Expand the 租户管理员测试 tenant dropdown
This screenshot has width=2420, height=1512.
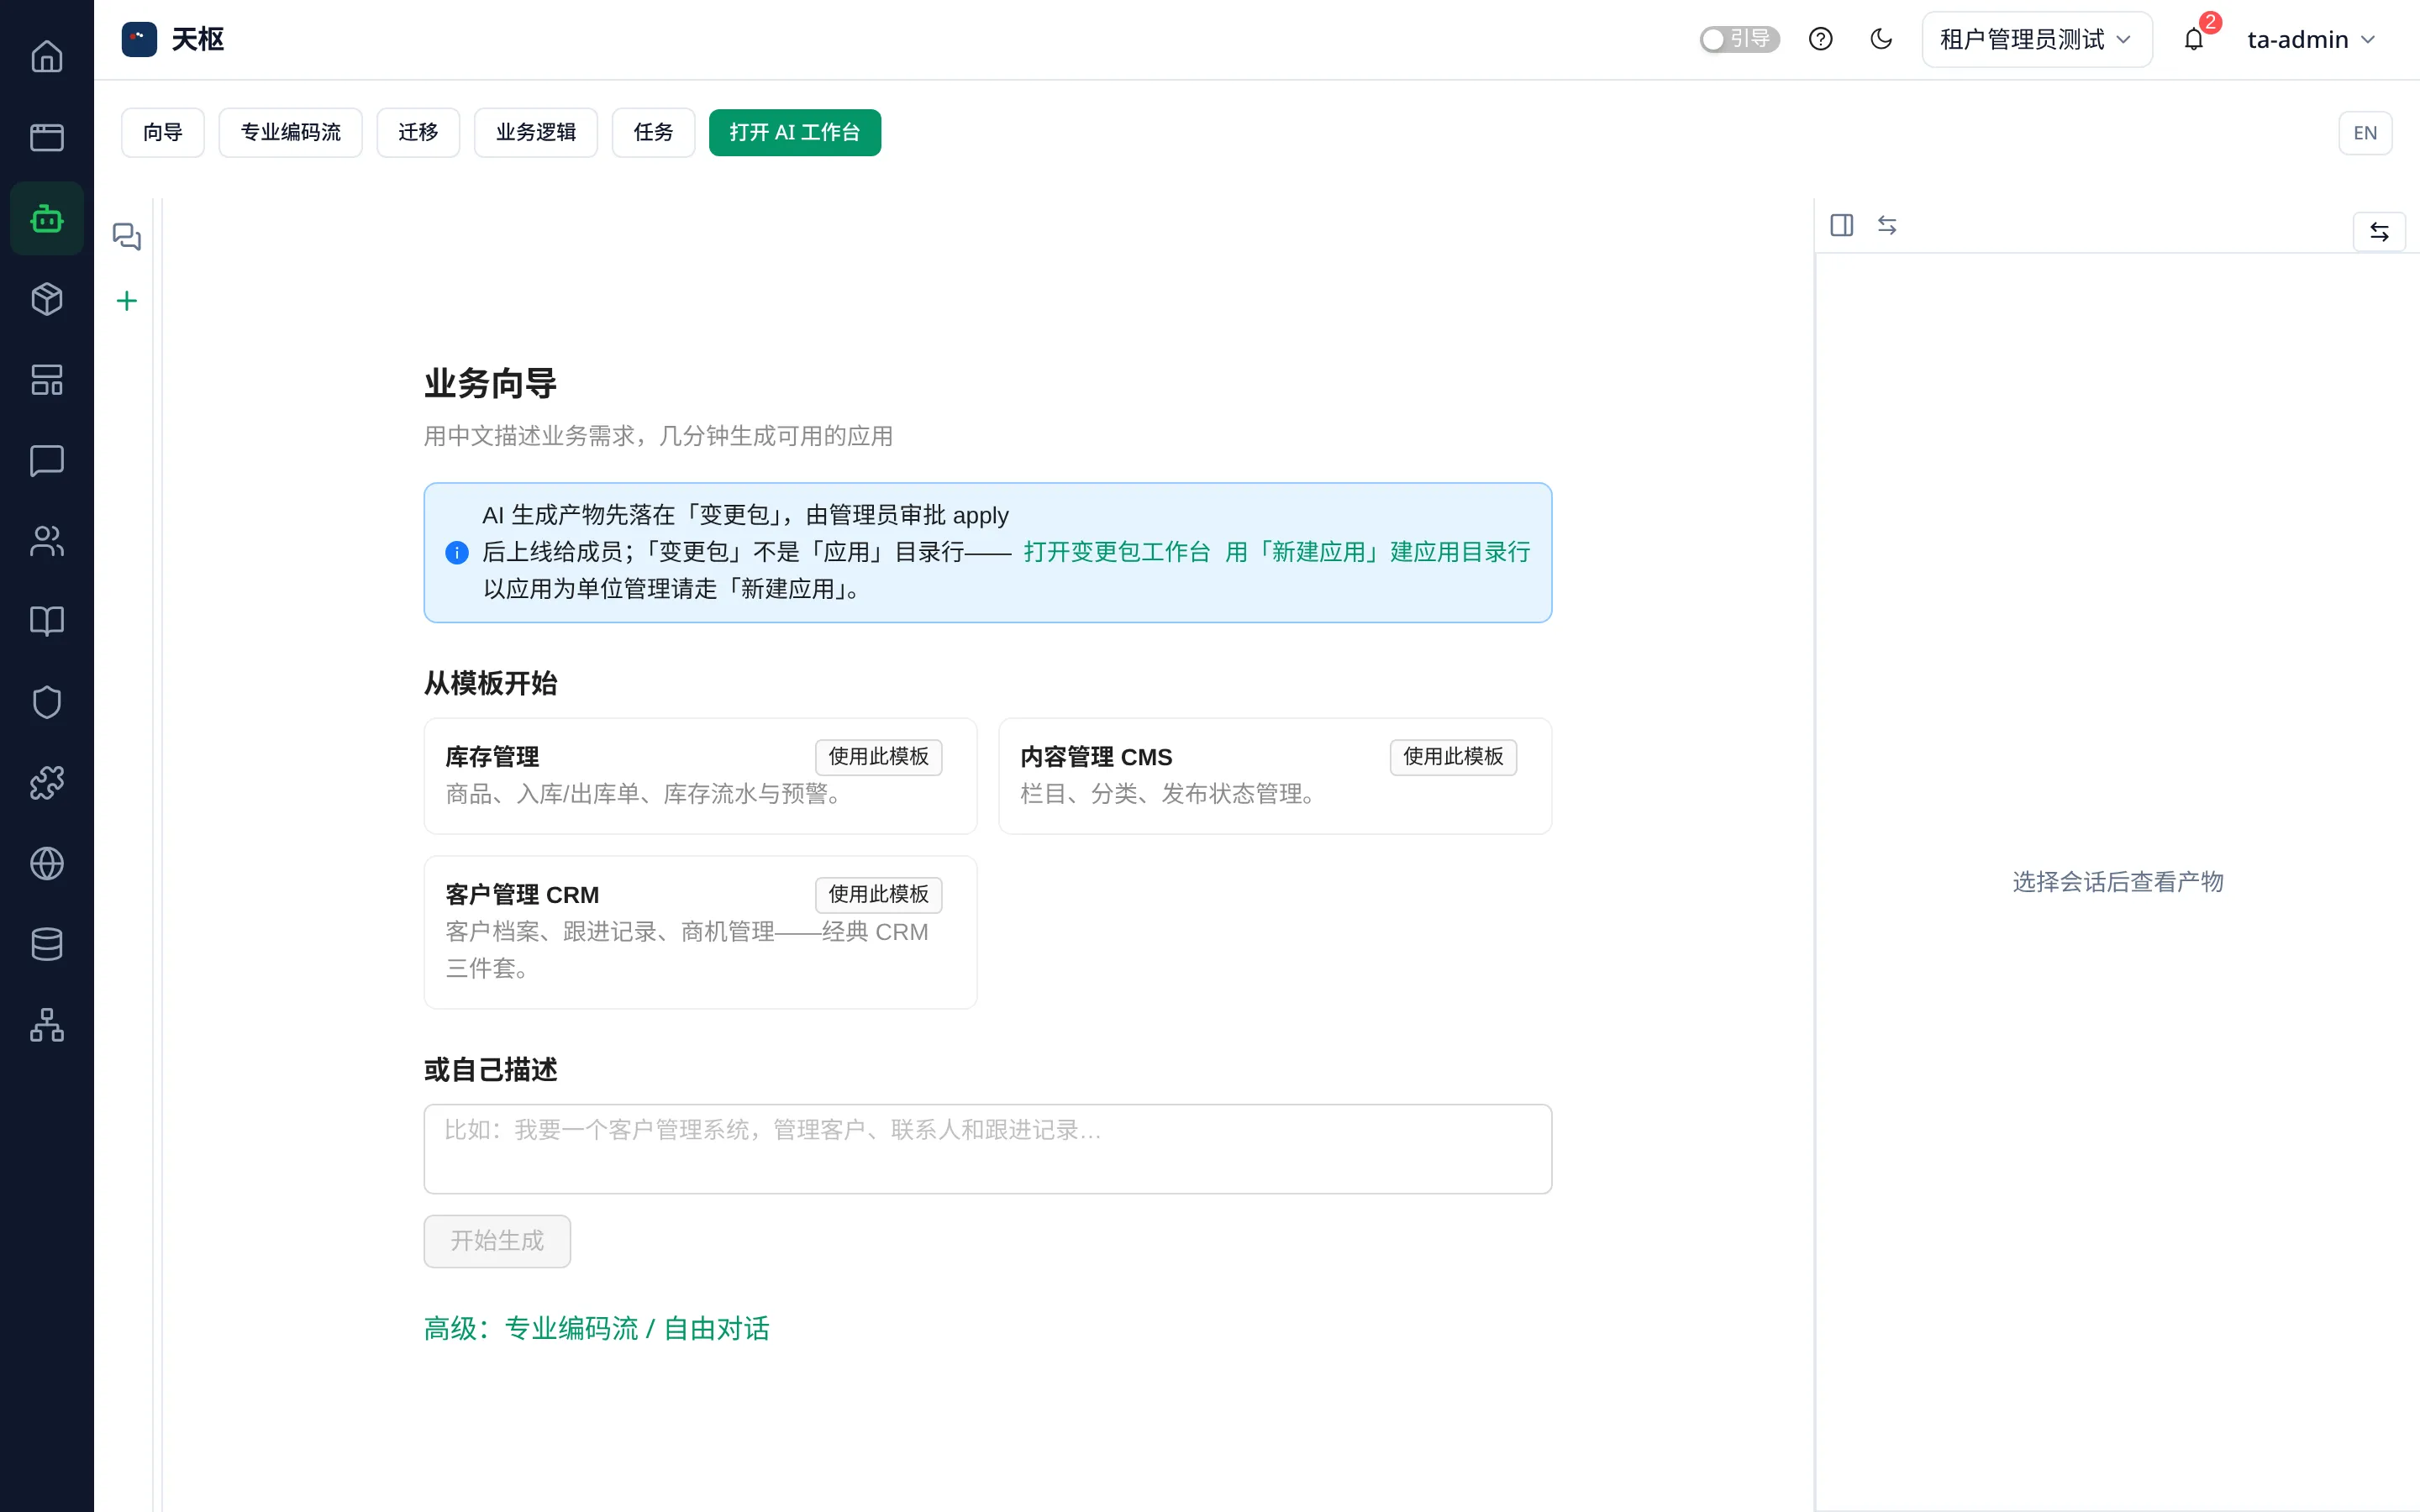point(2036,39)
